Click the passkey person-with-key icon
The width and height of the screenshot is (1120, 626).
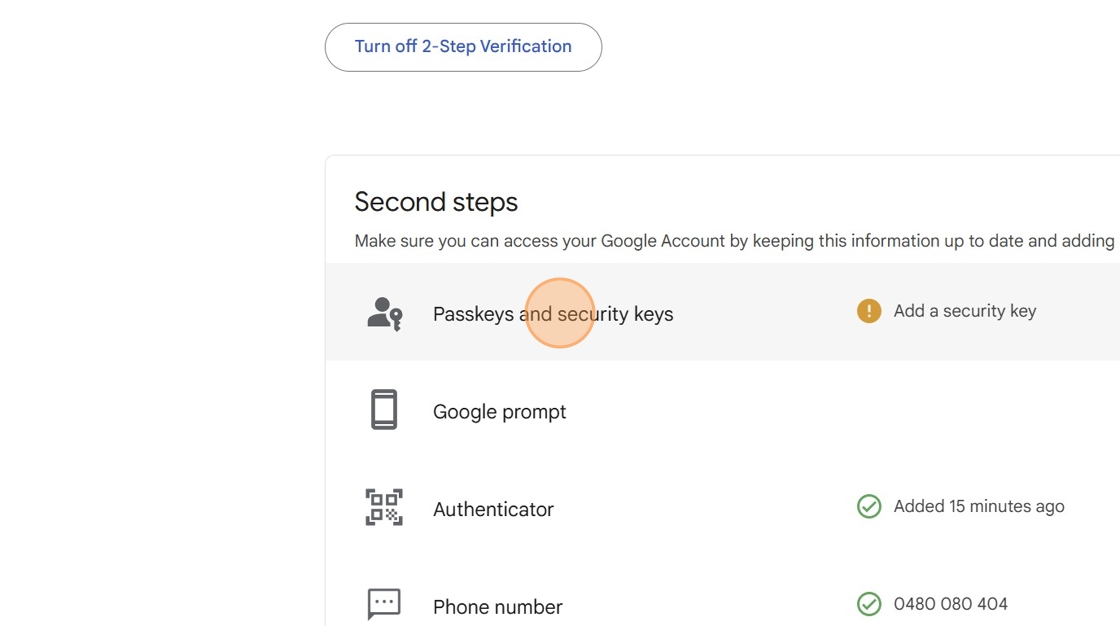(384, 313)
